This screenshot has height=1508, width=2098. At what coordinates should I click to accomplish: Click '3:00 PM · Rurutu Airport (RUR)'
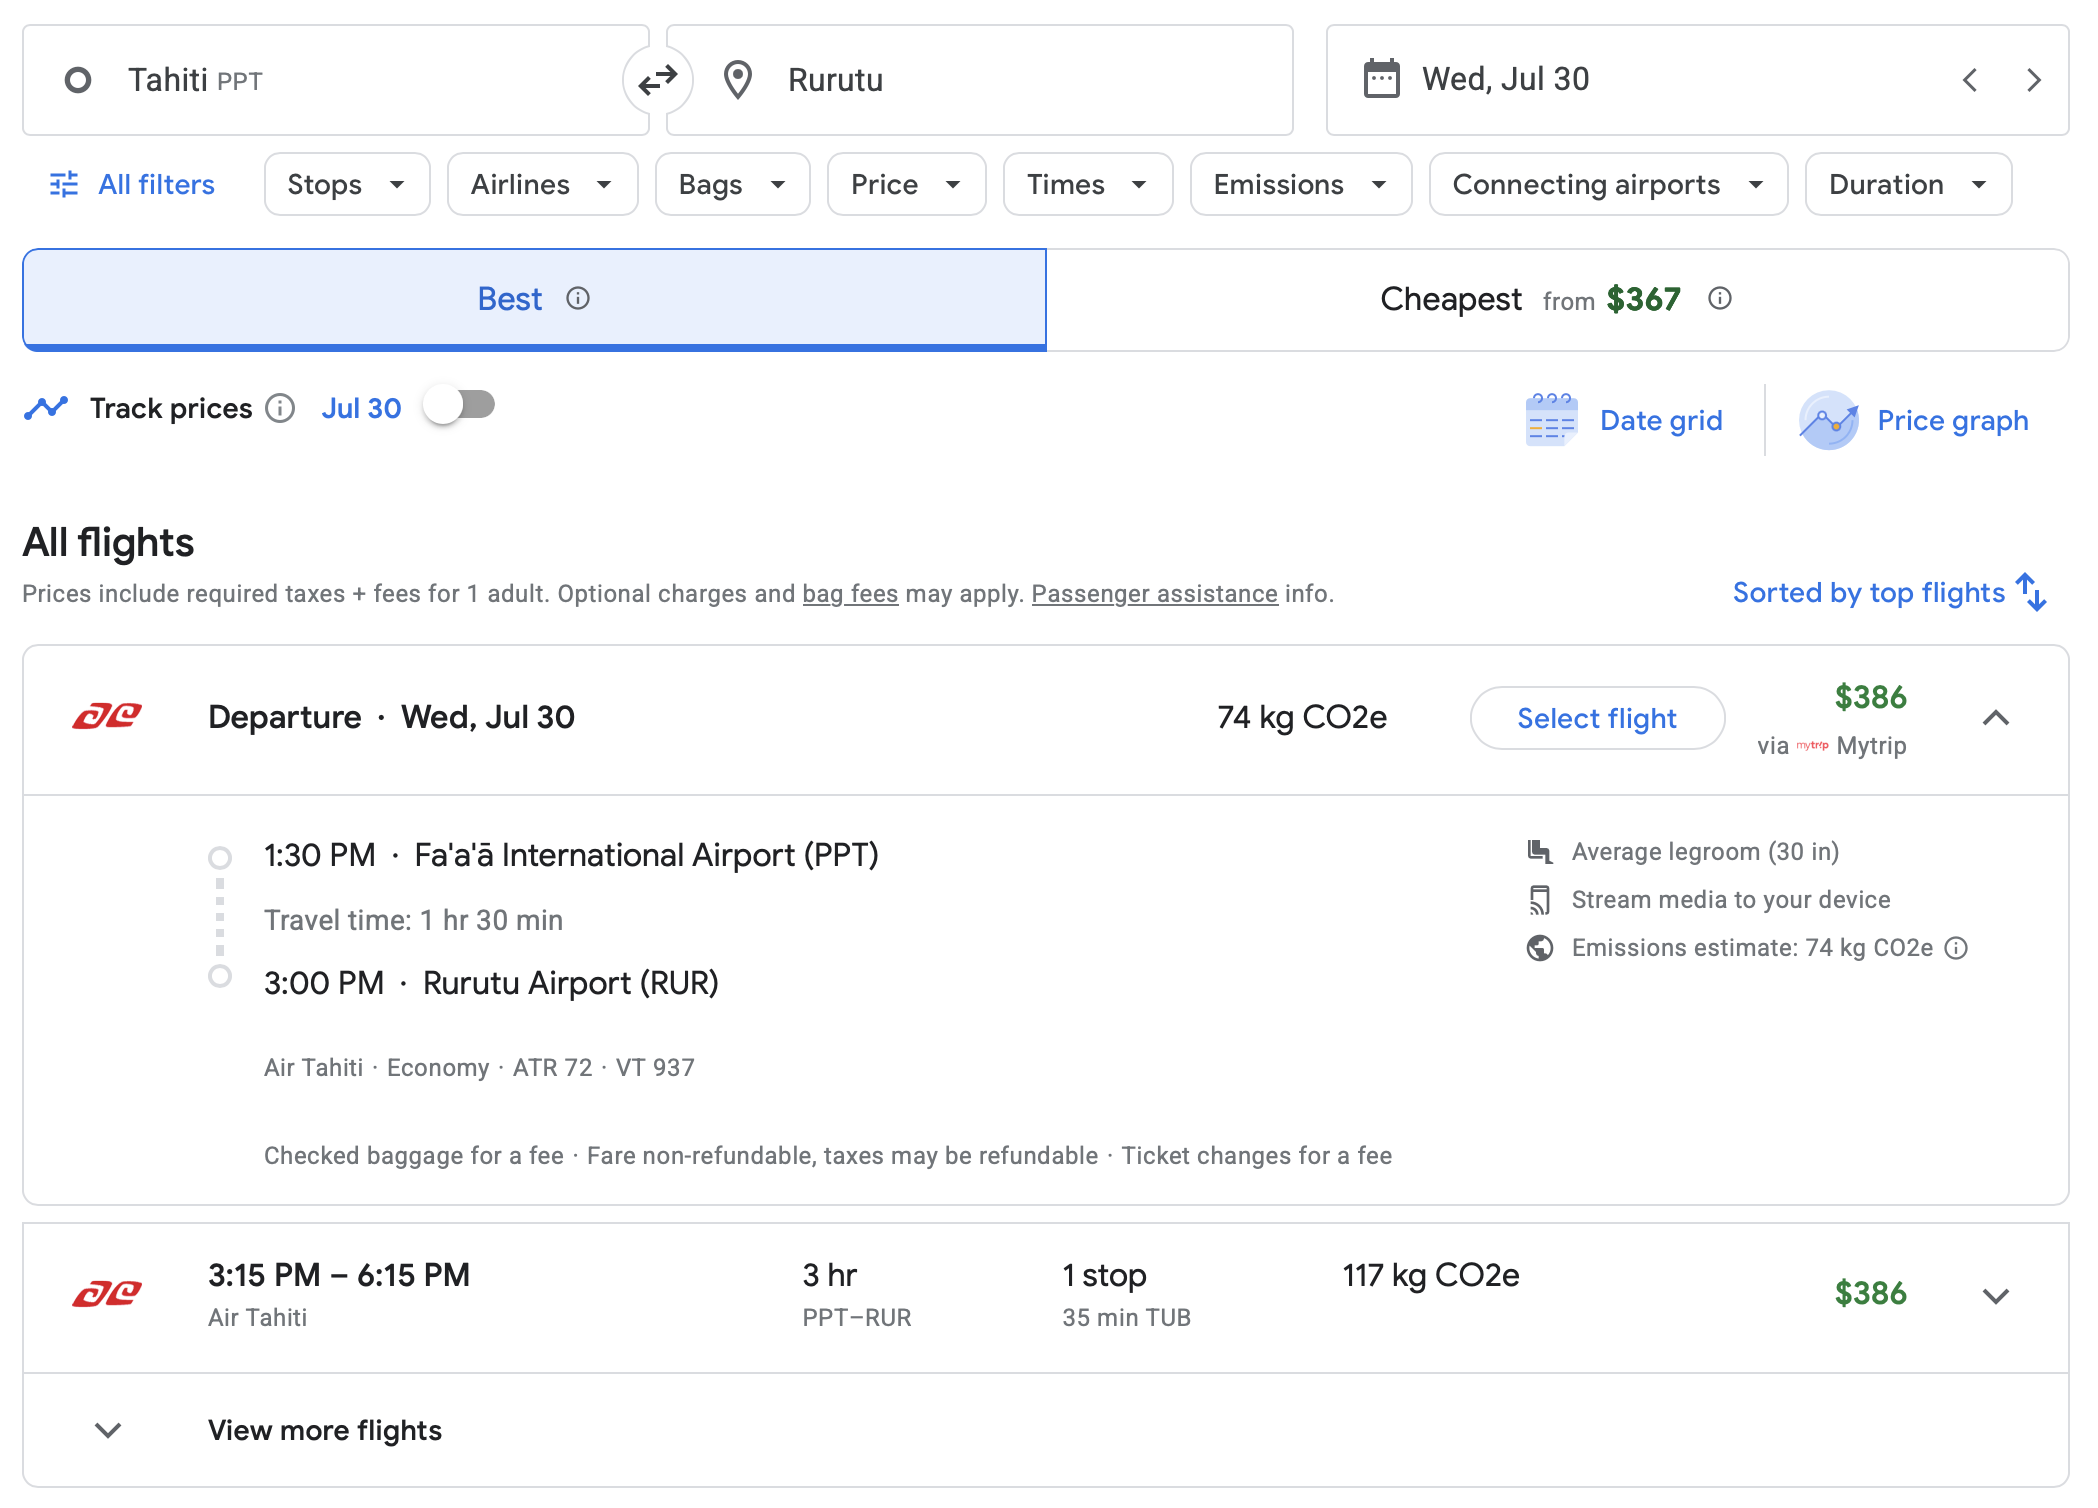[491, 983]
